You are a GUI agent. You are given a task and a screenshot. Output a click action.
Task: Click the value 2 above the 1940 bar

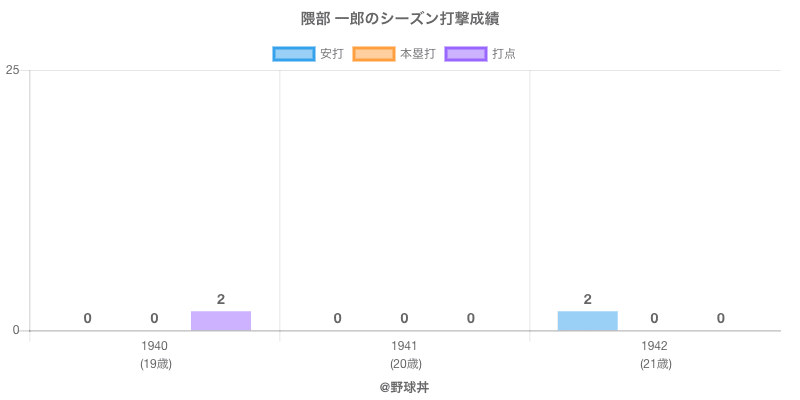(221, 299)
